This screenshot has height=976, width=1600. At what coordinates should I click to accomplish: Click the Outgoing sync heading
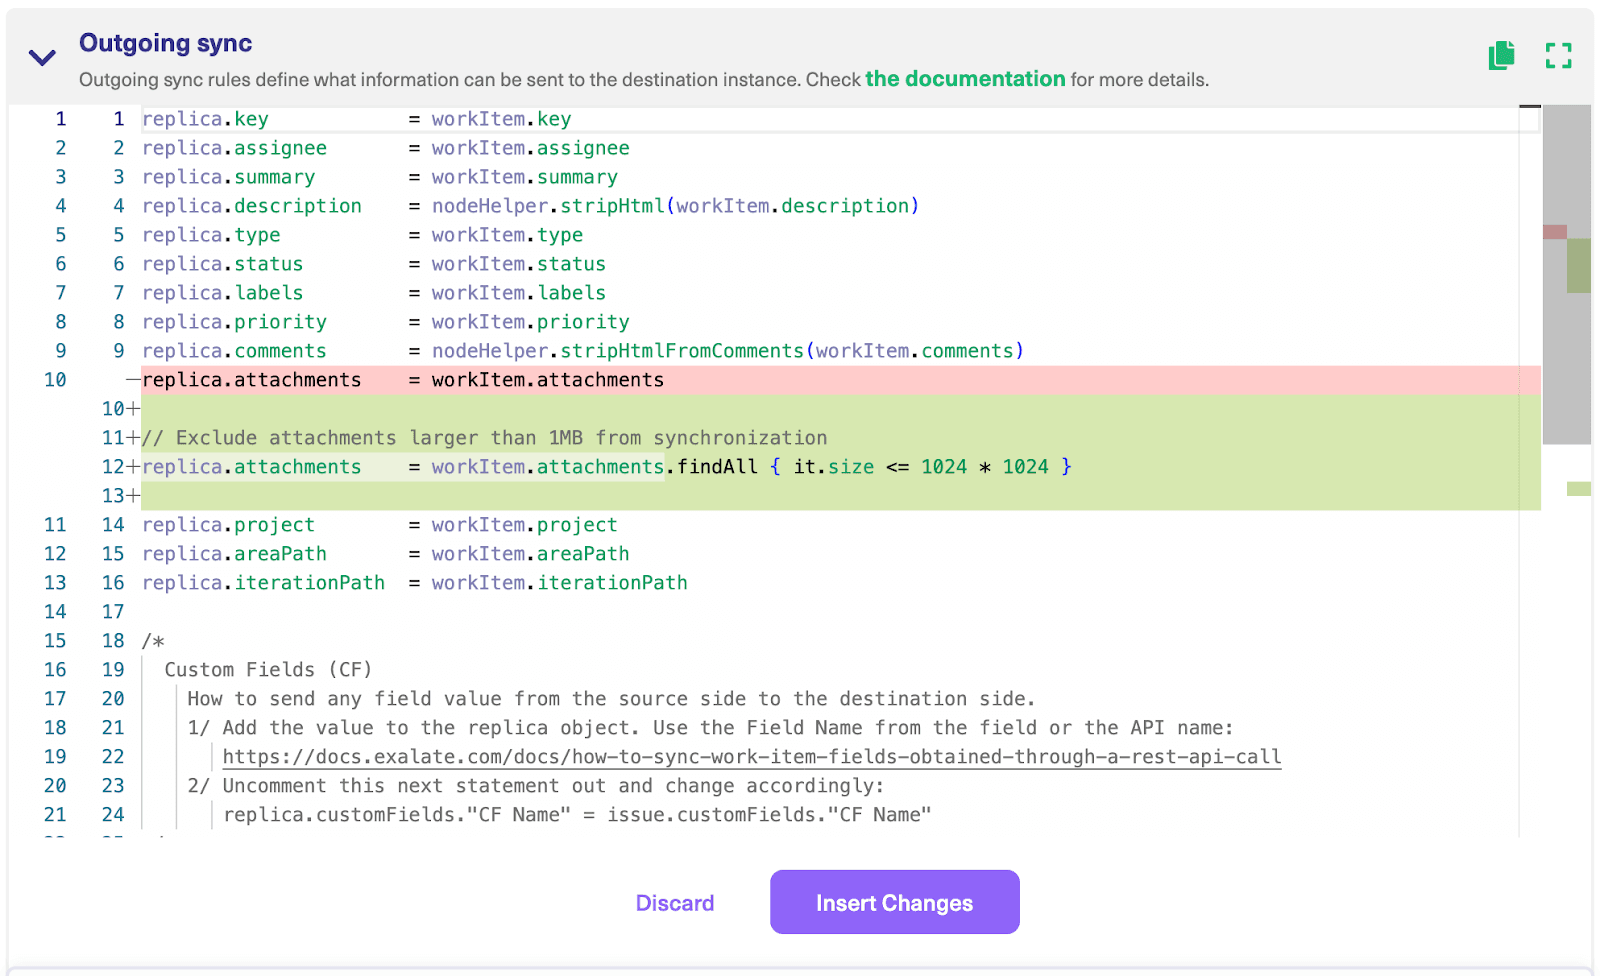click(165, 43)
